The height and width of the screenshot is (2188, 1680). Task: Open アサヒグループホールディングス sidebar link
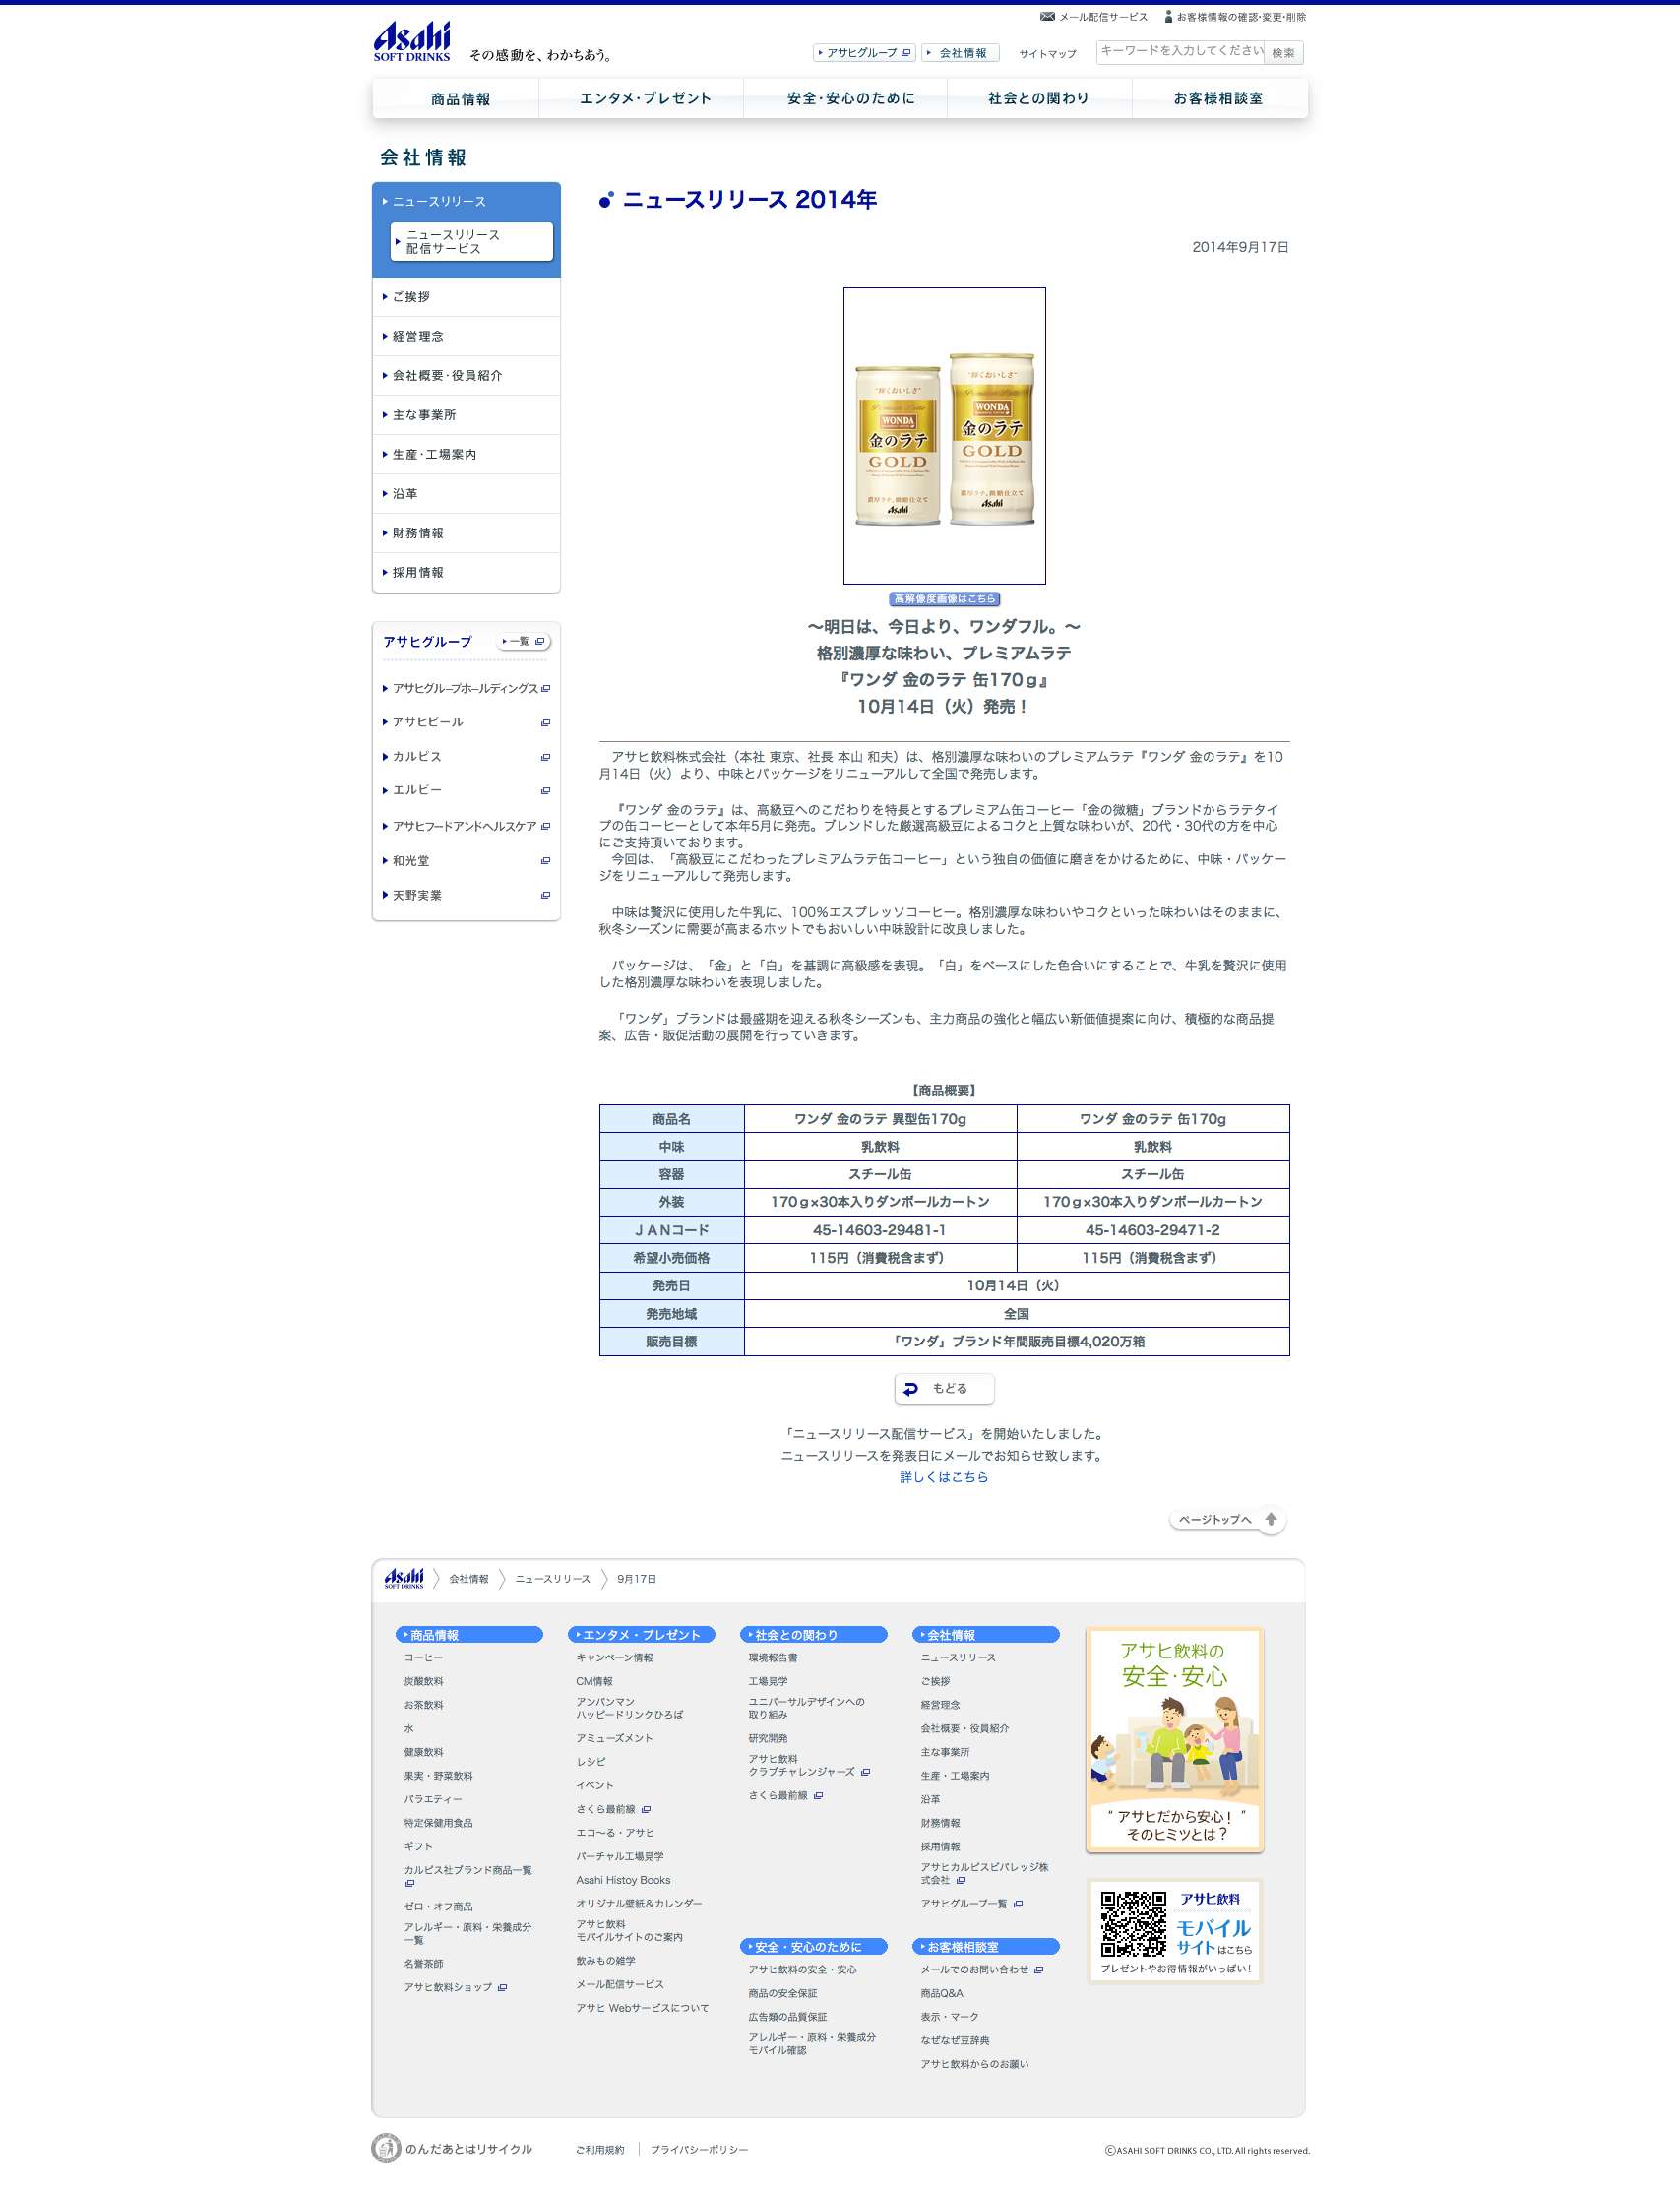click(466, 689)
